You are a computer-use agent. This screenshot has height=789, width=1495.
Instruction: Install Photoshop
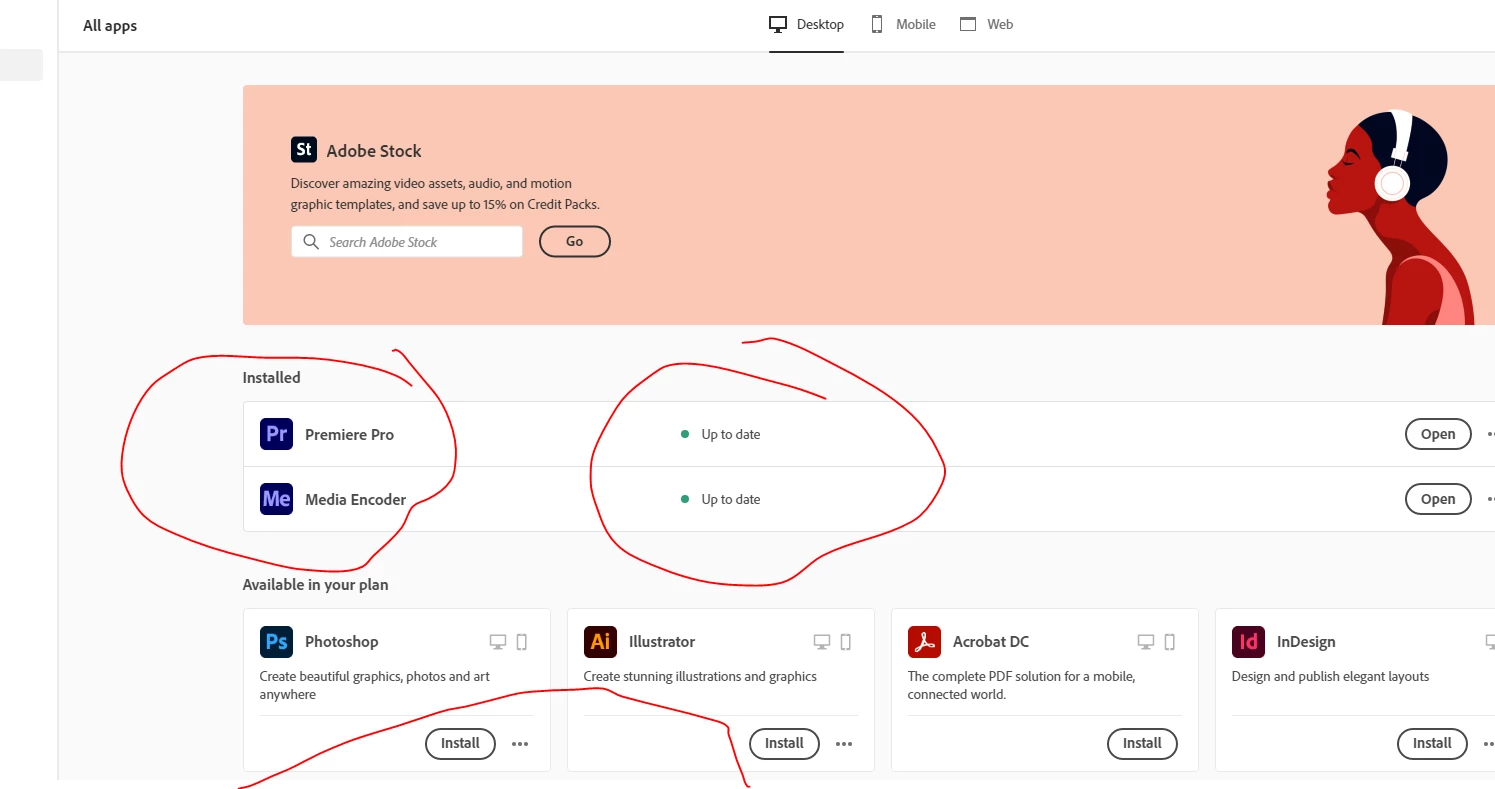(460, 744)
